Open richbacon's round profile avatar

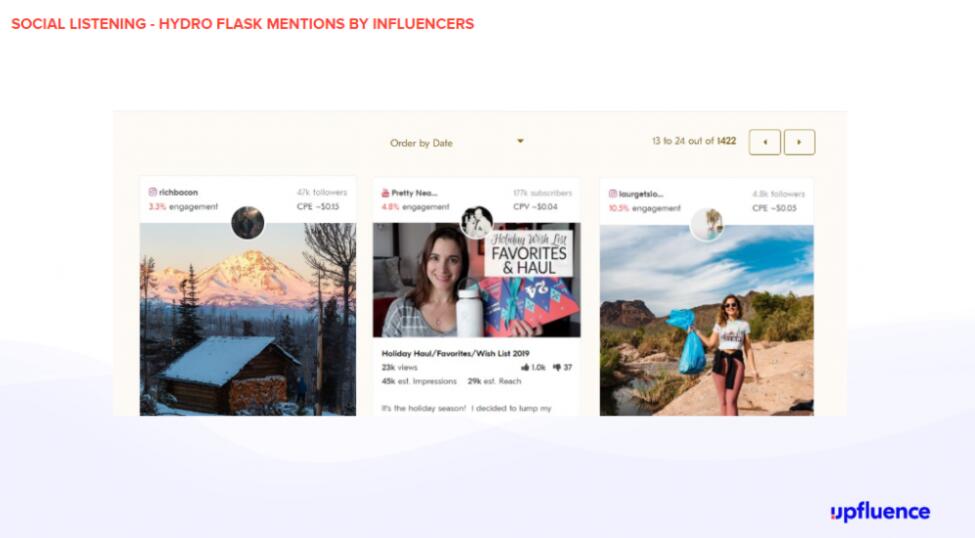click(x=247, y=223)
